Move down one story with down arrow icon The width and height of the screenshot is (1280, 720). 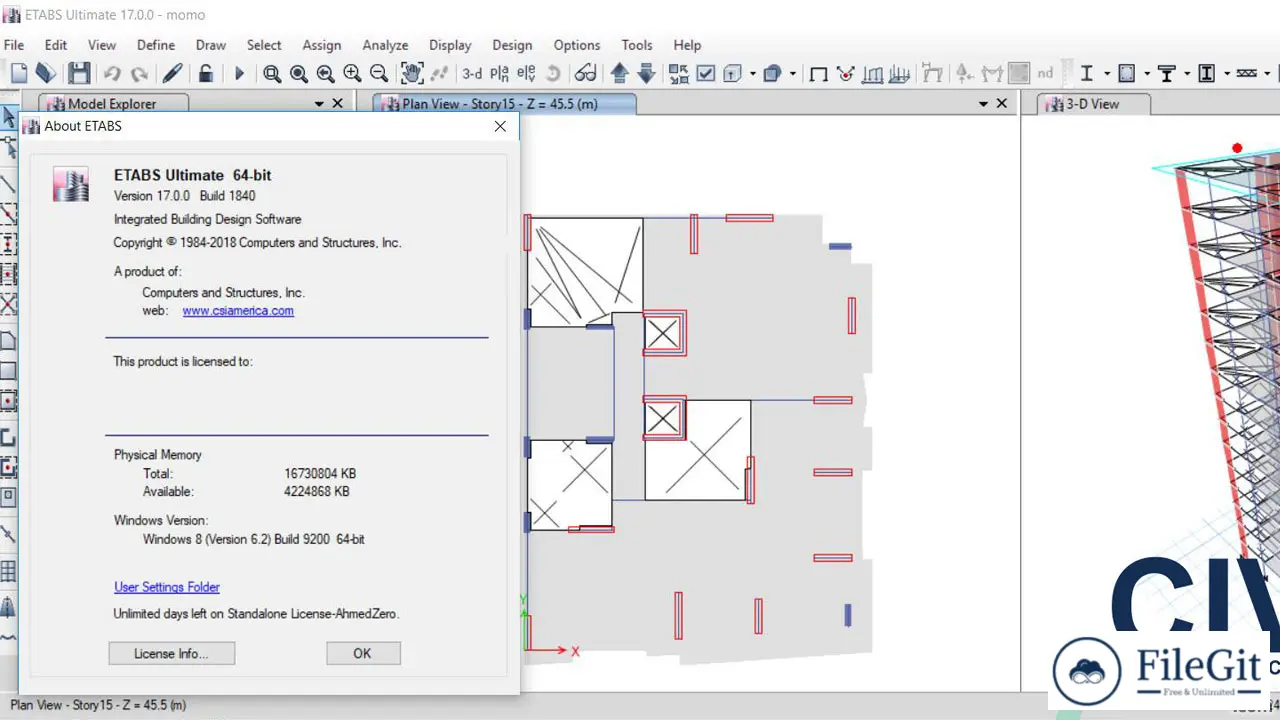(646, 73)
